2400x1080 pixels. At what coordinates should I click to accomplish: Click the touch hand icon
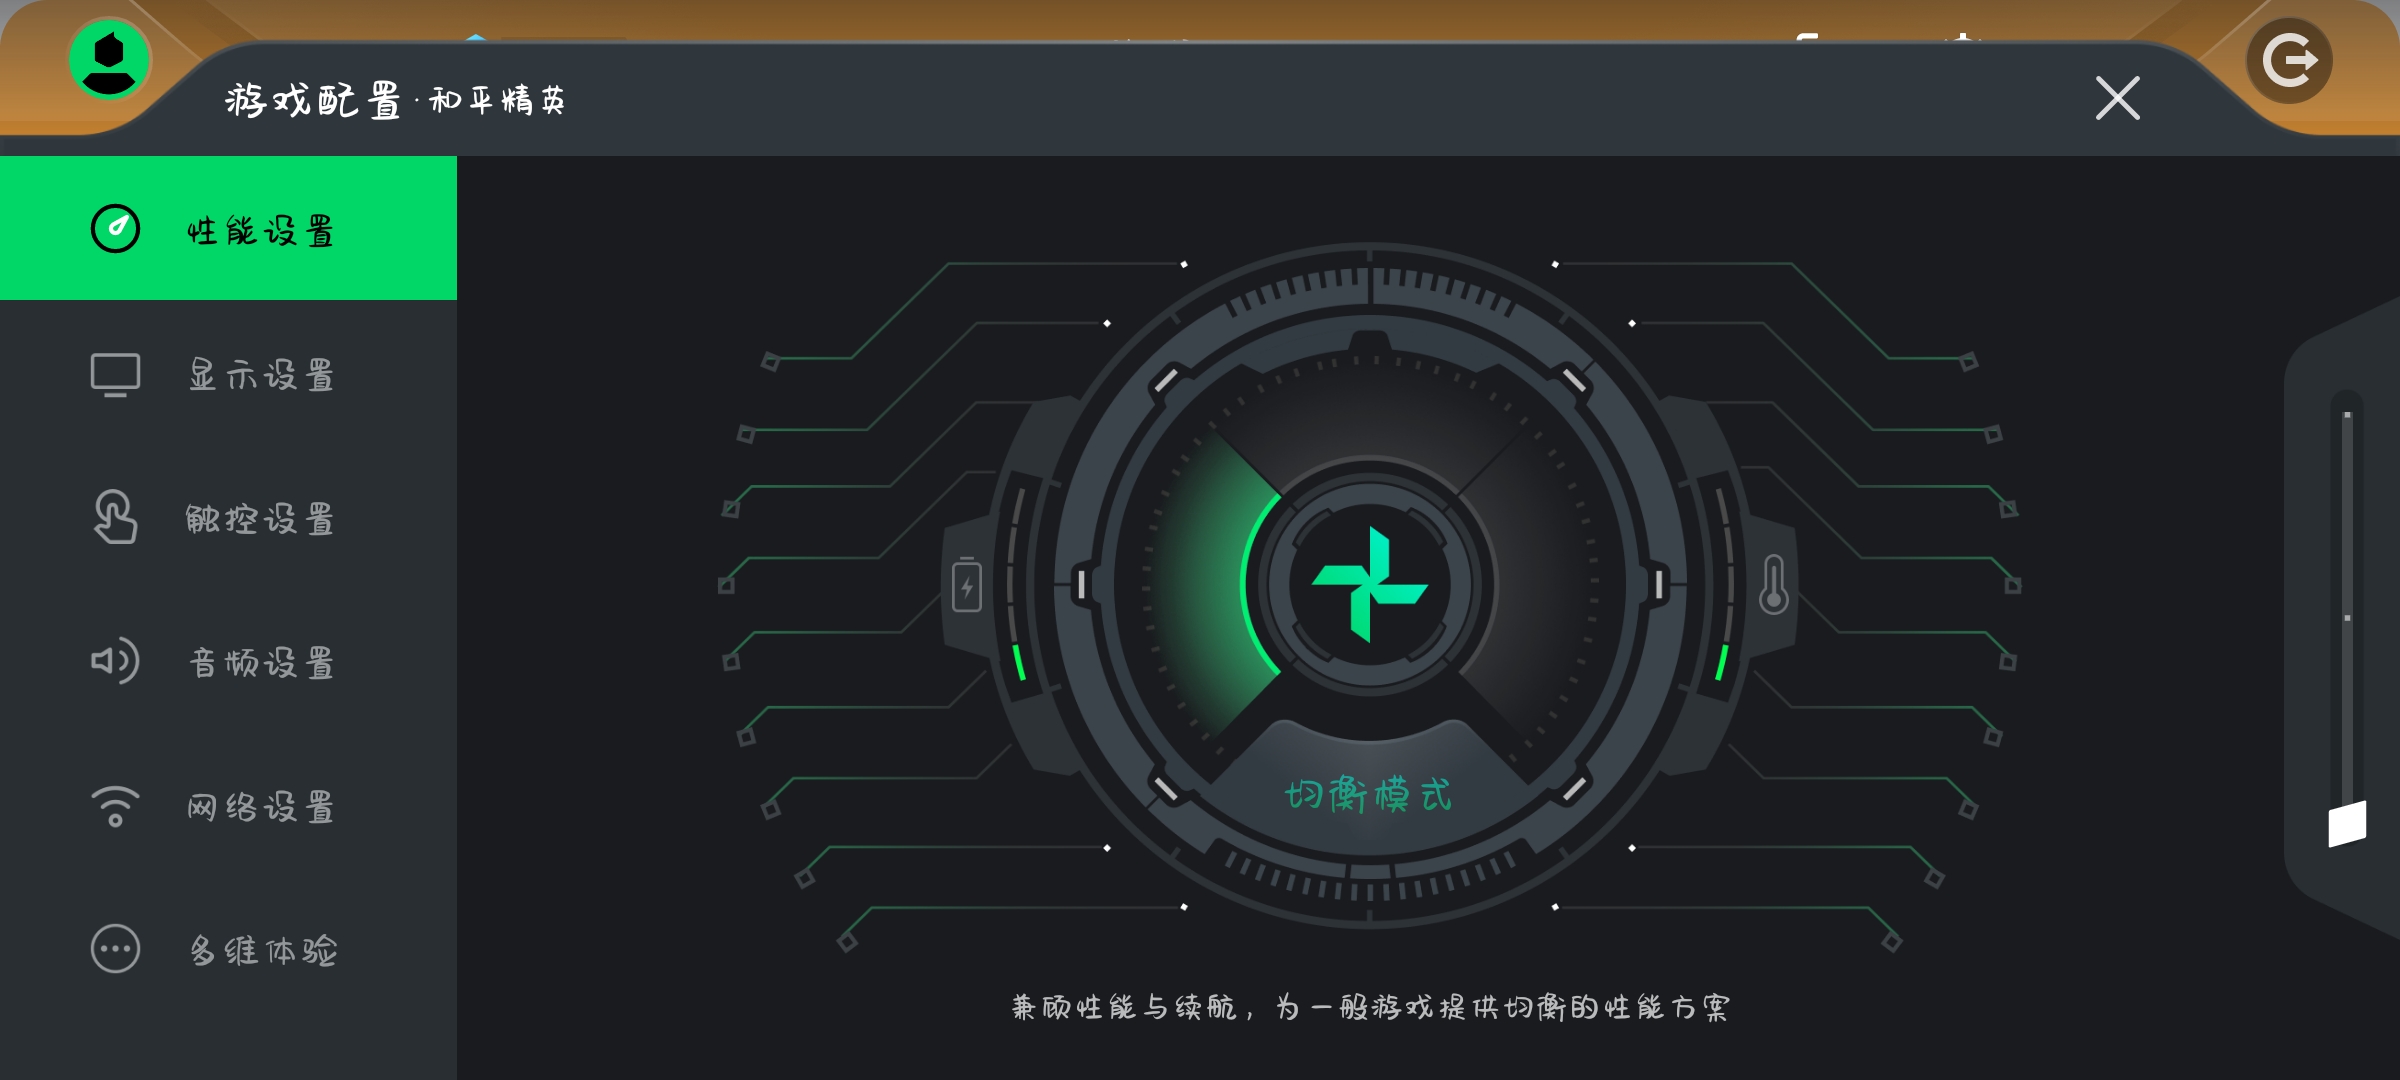(x=115, y=517)
